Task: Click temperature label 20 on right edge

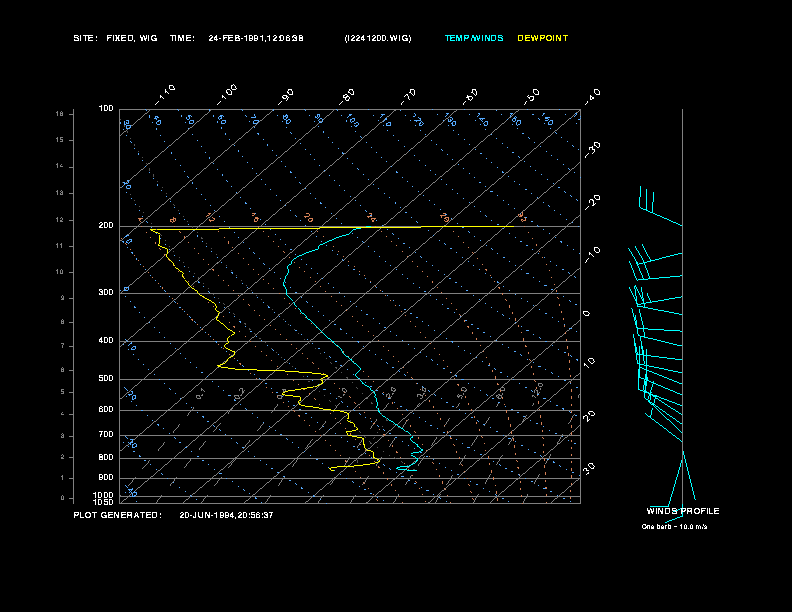Action: tap(589, 416)
